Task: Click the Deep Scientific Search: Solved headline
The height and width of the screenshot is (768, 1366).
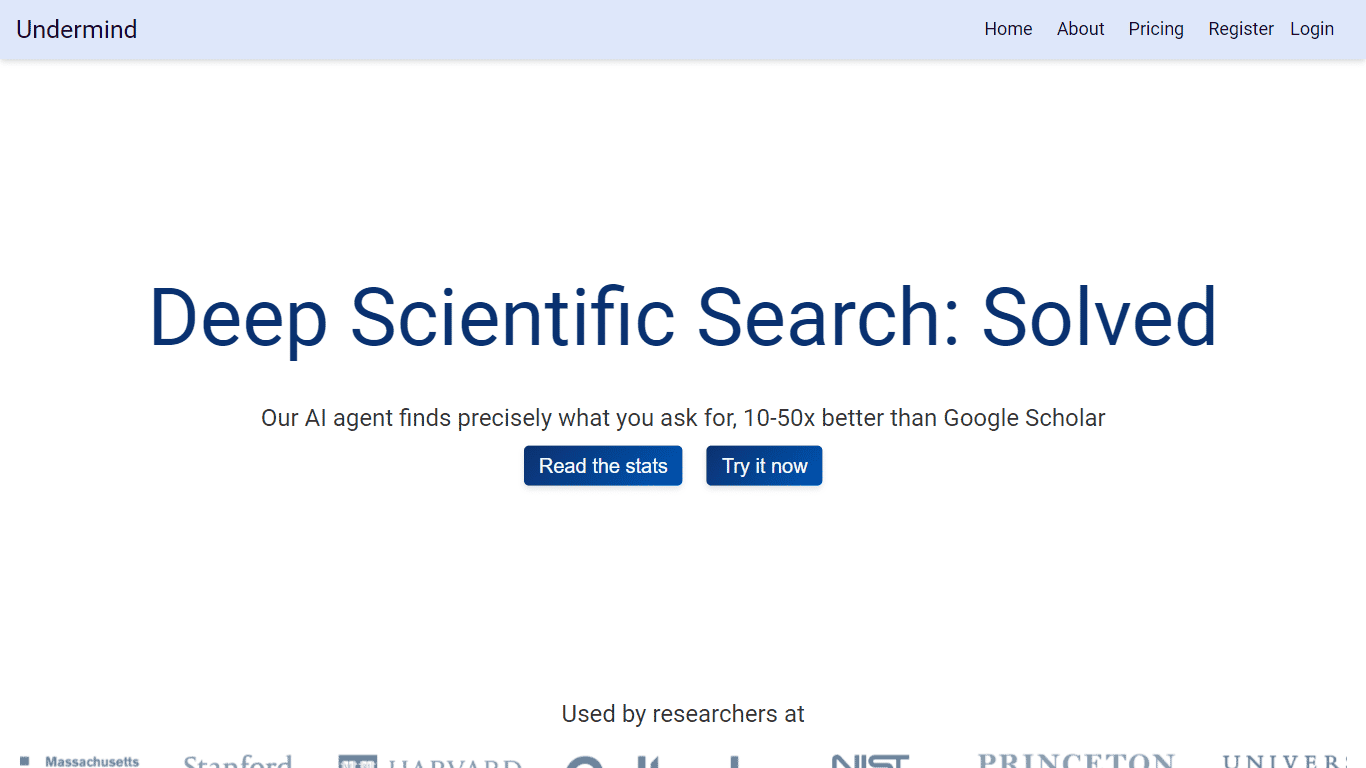Action: [683, 317]
